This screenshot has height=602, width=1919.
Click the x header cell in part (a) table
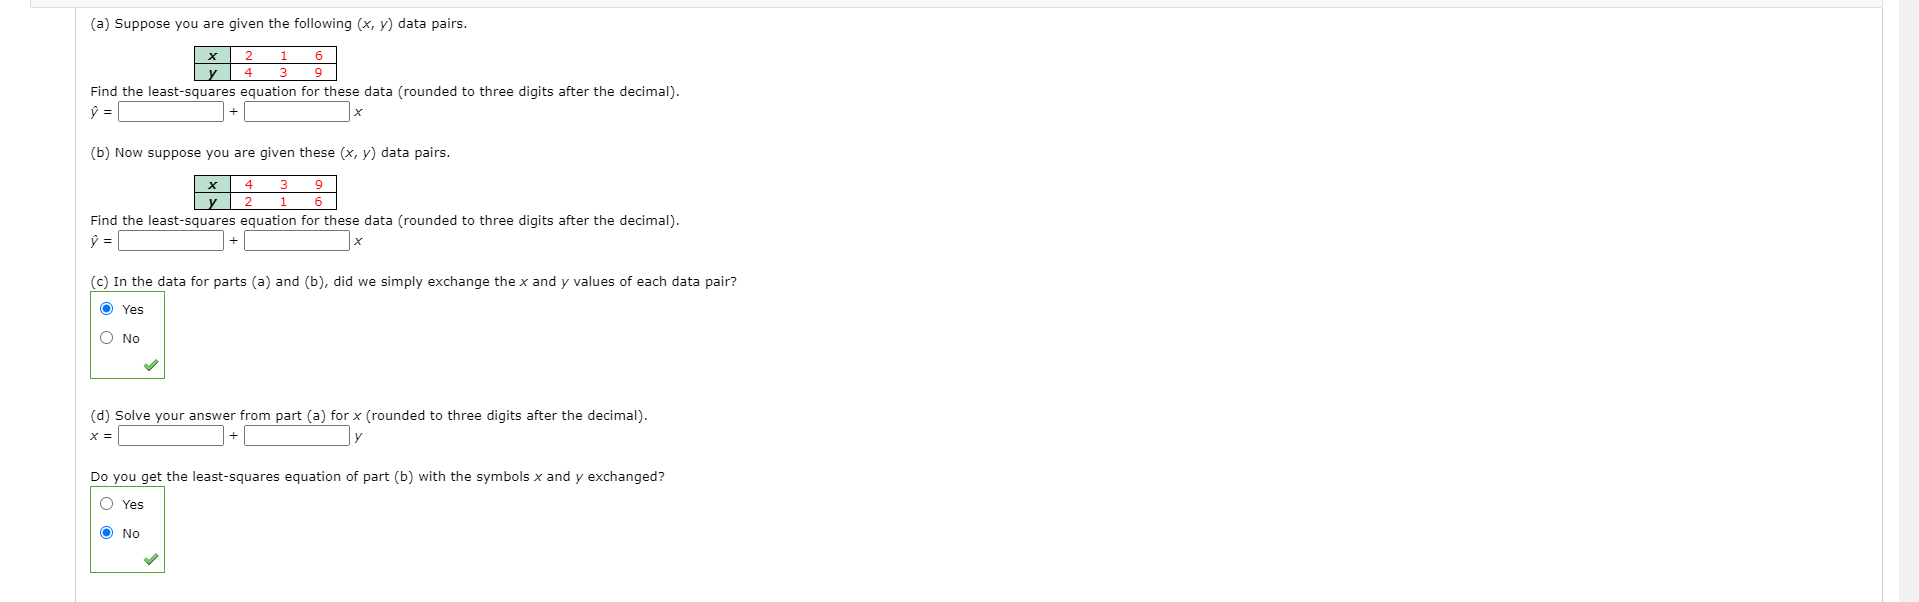(x=213, y=56)
